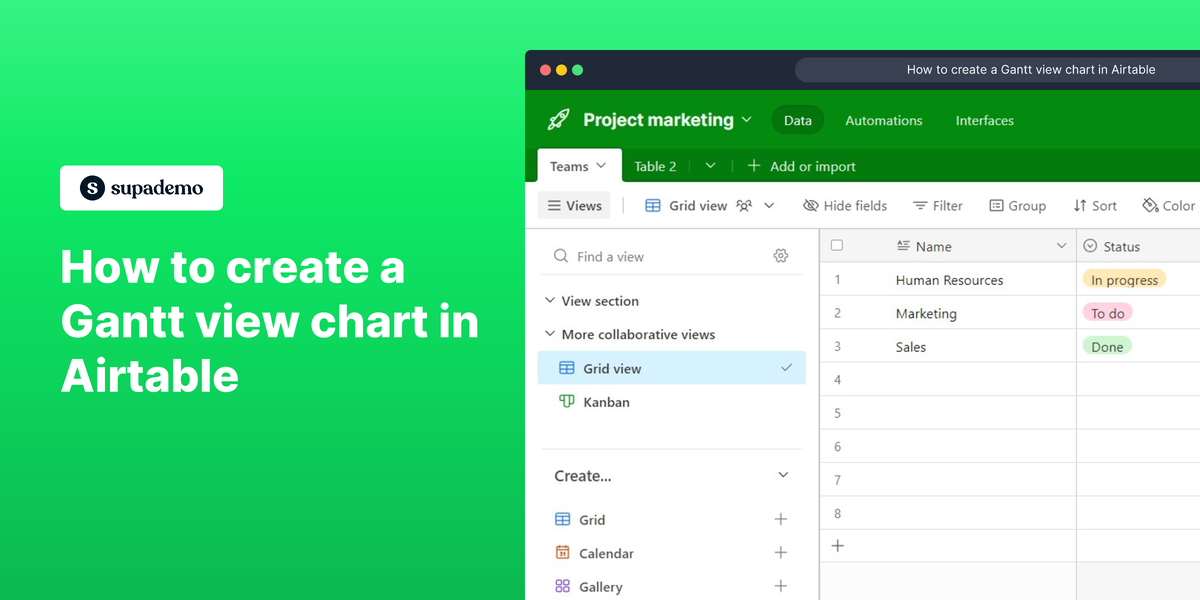Screen dimensions: 1200x600
Task: Click the supademo logo
Action: [141, 188]
